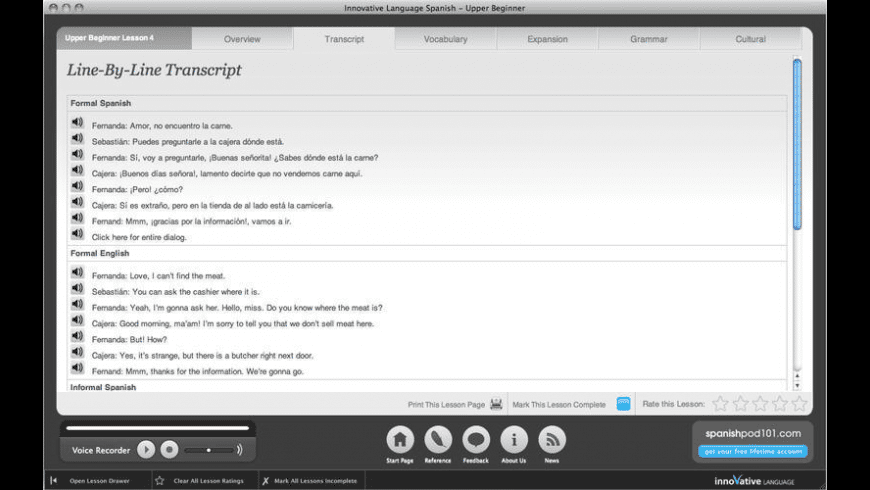Click the Voice Recorder speaker volume icon
870x490 pixels.
pyautogui.click(x=240, y=449)
